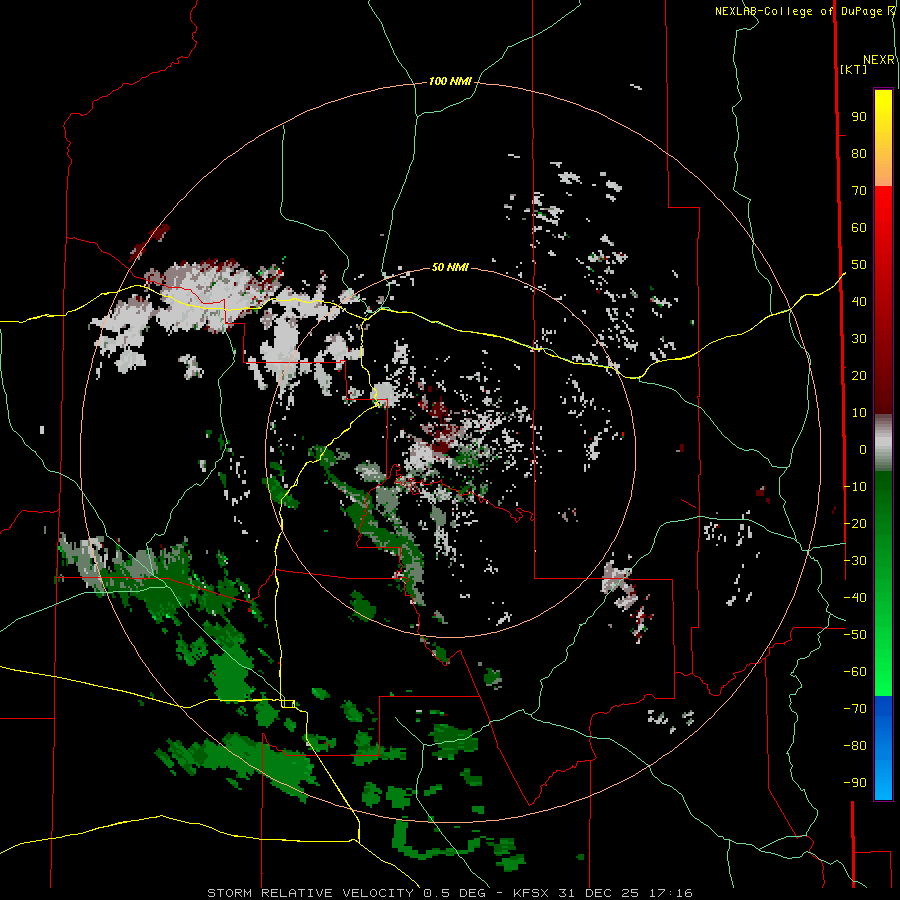
Task: Click the -70 scale label
Action: pyautogui.click(x=855, y=709)
